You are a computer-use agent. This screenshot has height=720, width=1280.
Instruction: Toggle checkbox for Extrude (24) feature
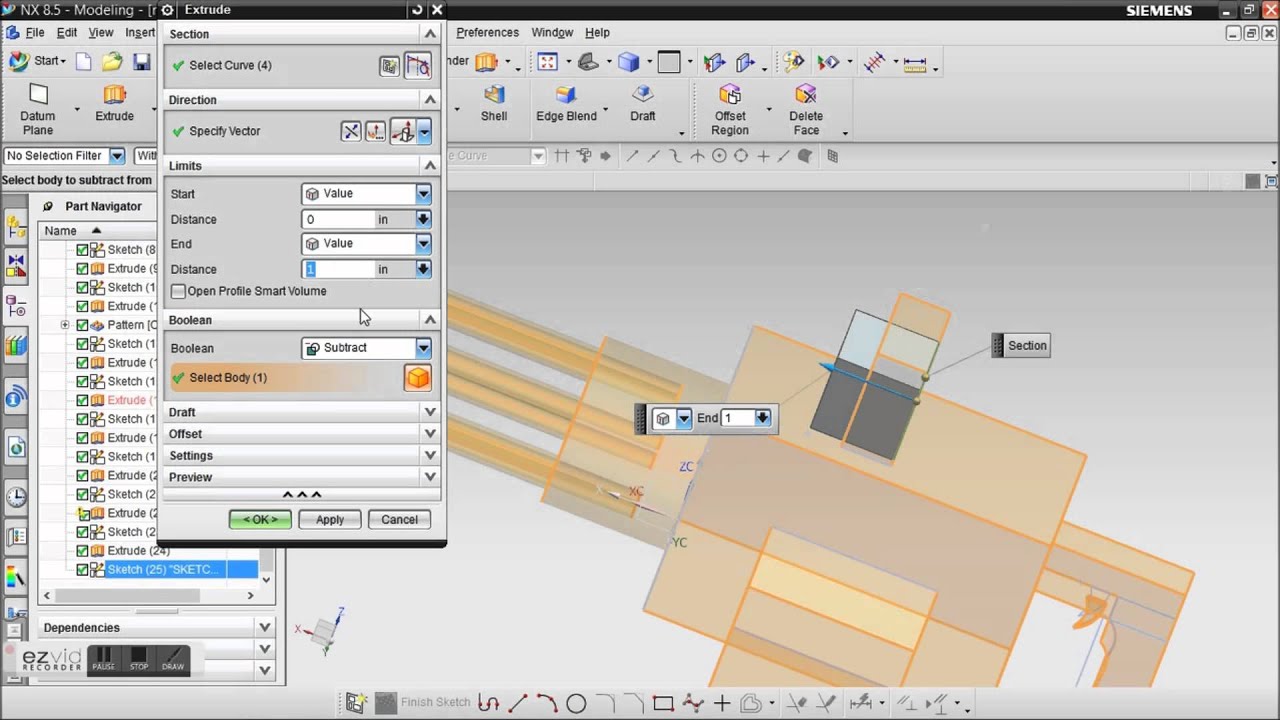pyautogui.click(x=83, y=551)
